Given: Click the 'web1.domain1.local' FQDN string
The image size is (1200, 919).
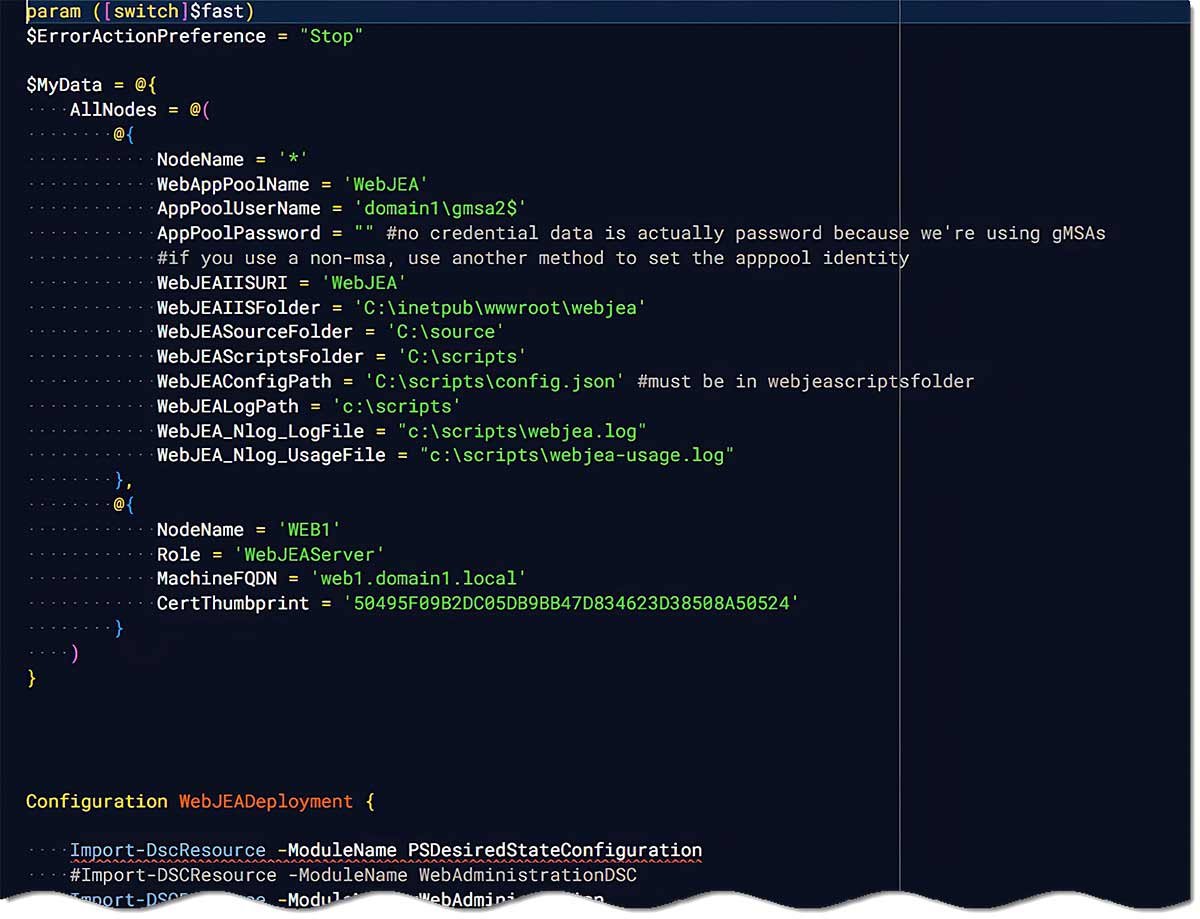Looking at the screenshot, I should pos(418,578).
